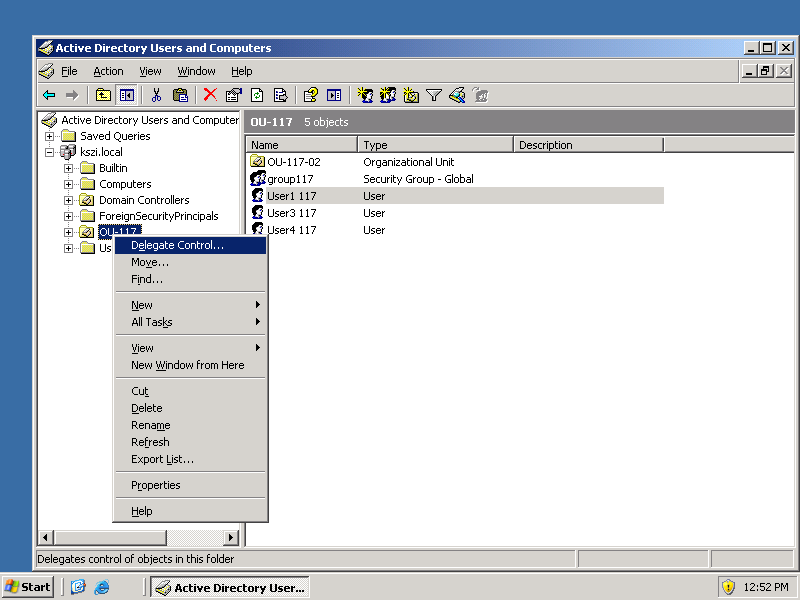
Task: Click the Refresh toolbar icon
Action: tap(257, 95)
